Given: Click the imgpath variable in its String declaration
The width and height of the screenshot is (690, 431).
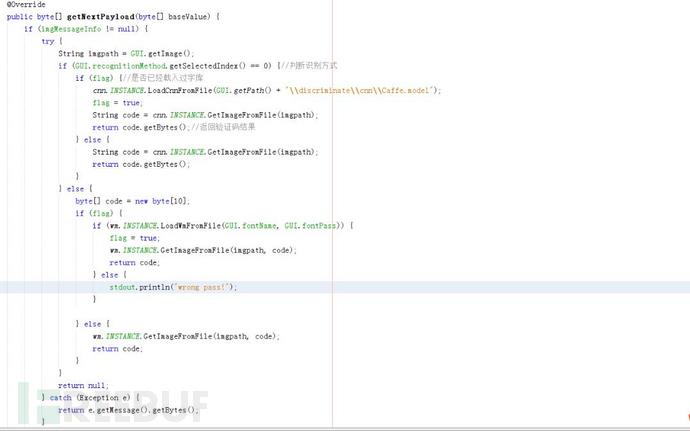Looking at the screenshot, I should coord(103,54).
